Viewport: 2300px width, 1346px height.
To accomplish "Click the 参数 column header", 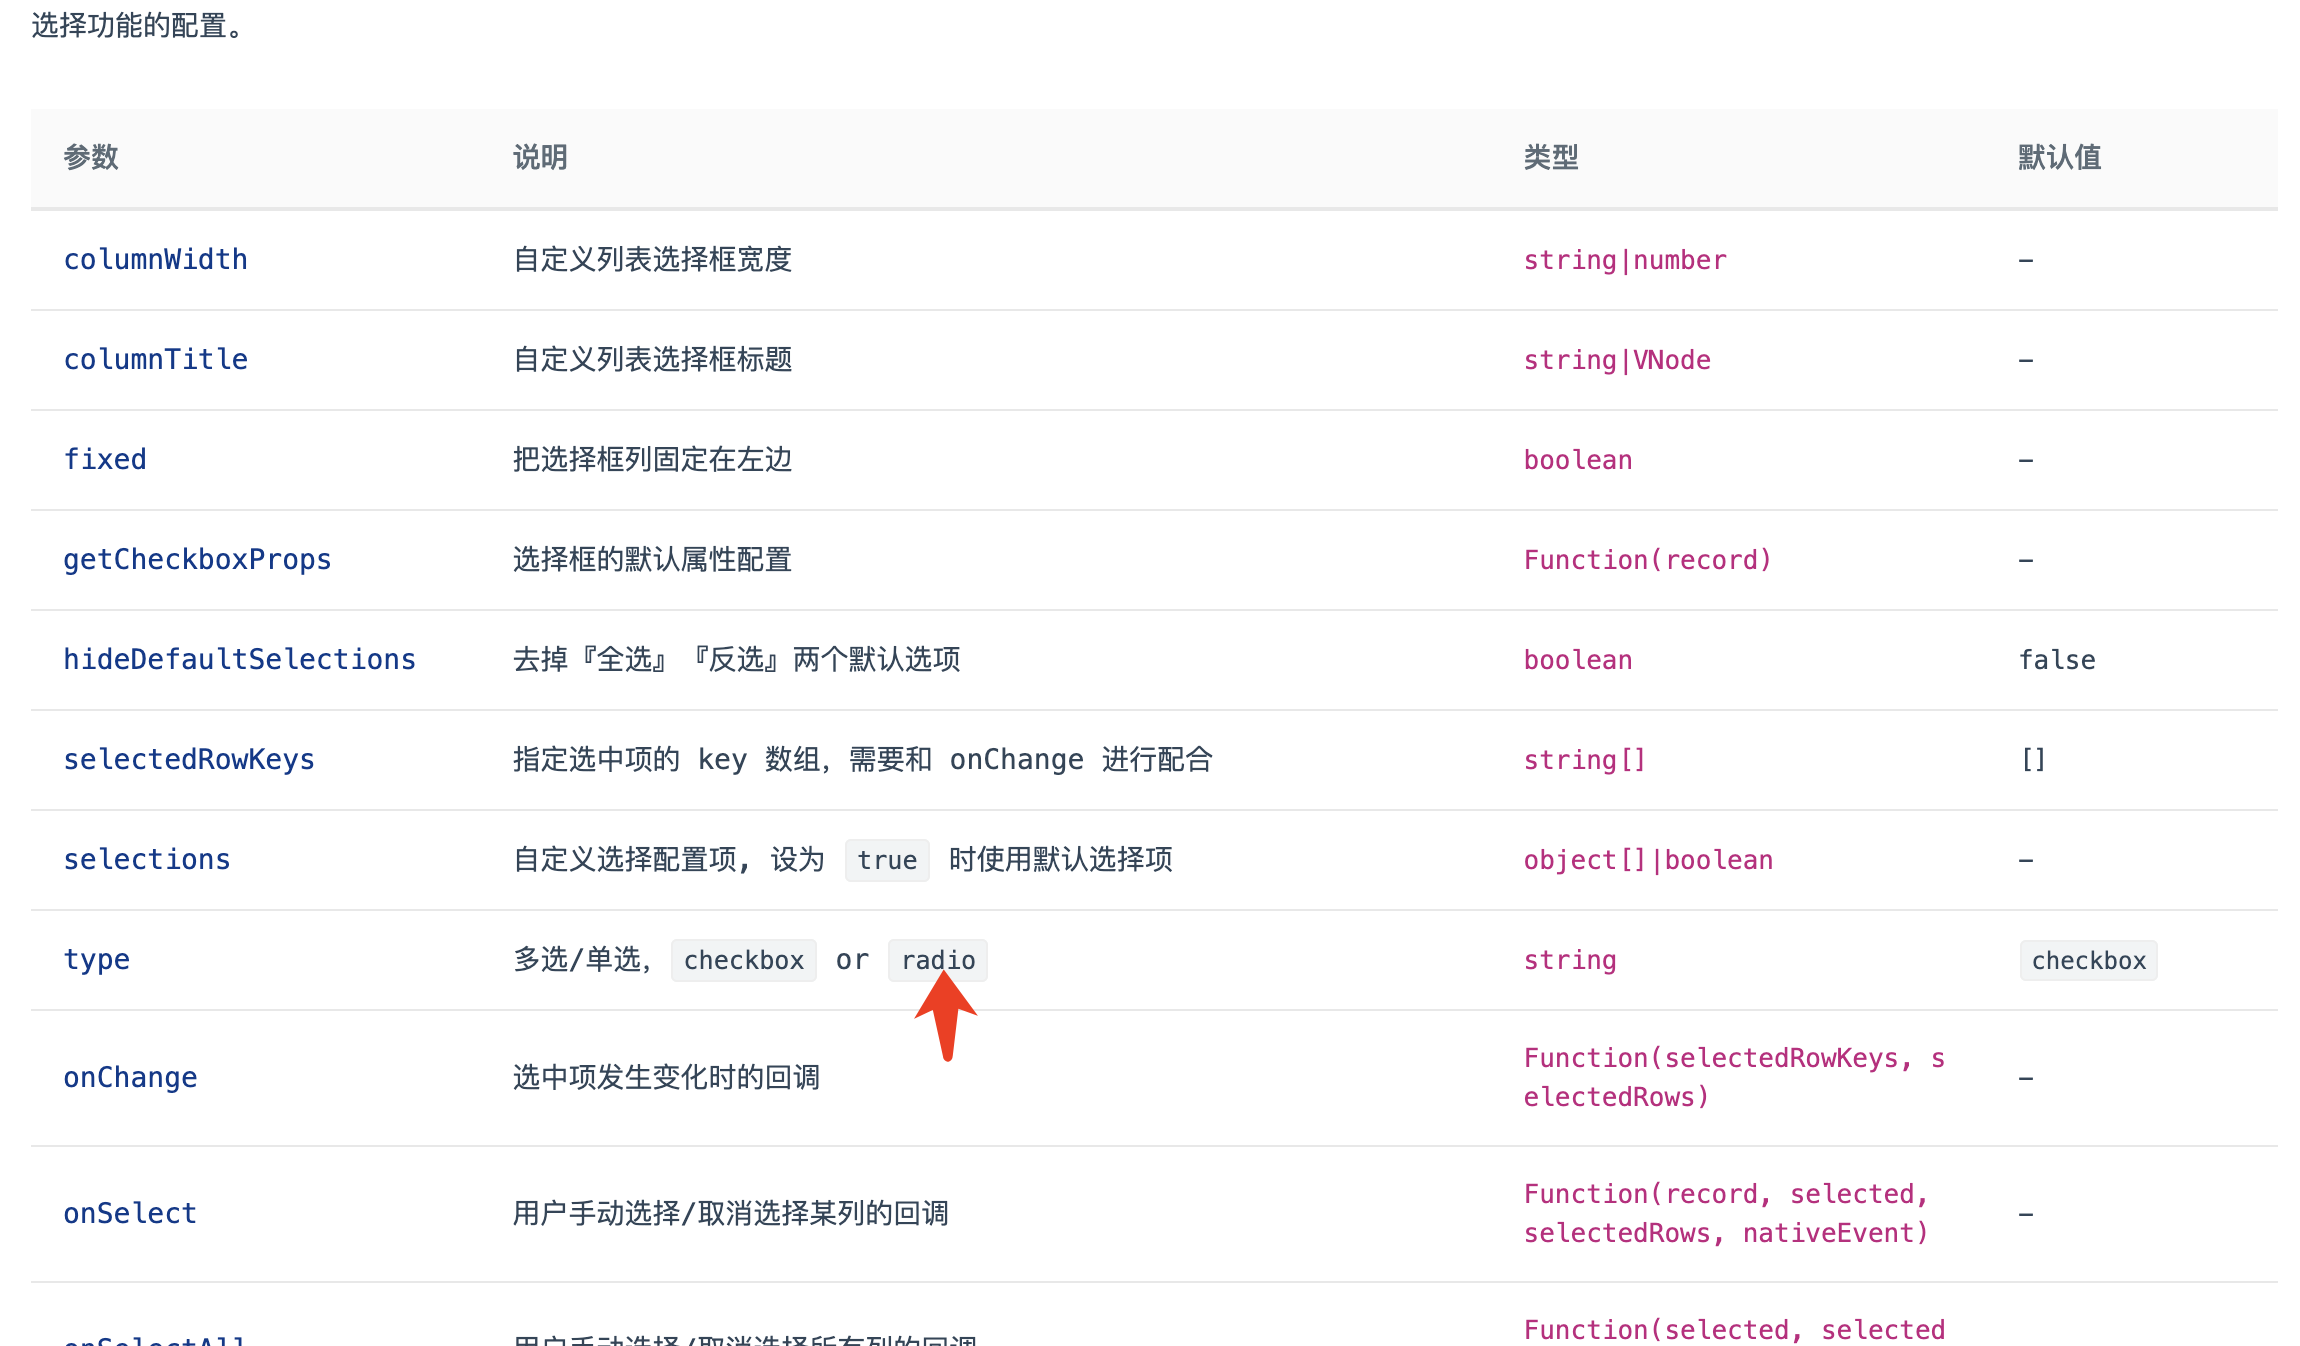I will point(91,157).
